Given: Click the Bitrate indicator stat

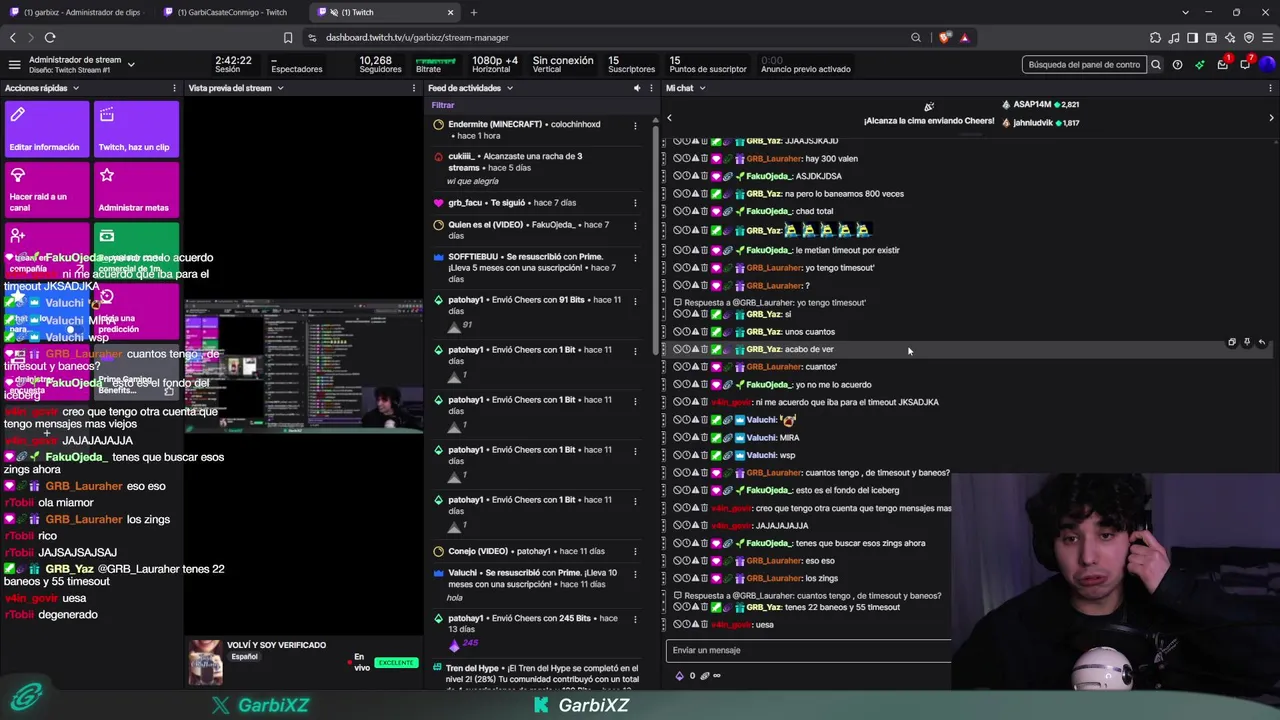Looking at the screenshot, I should click(436, 65).
